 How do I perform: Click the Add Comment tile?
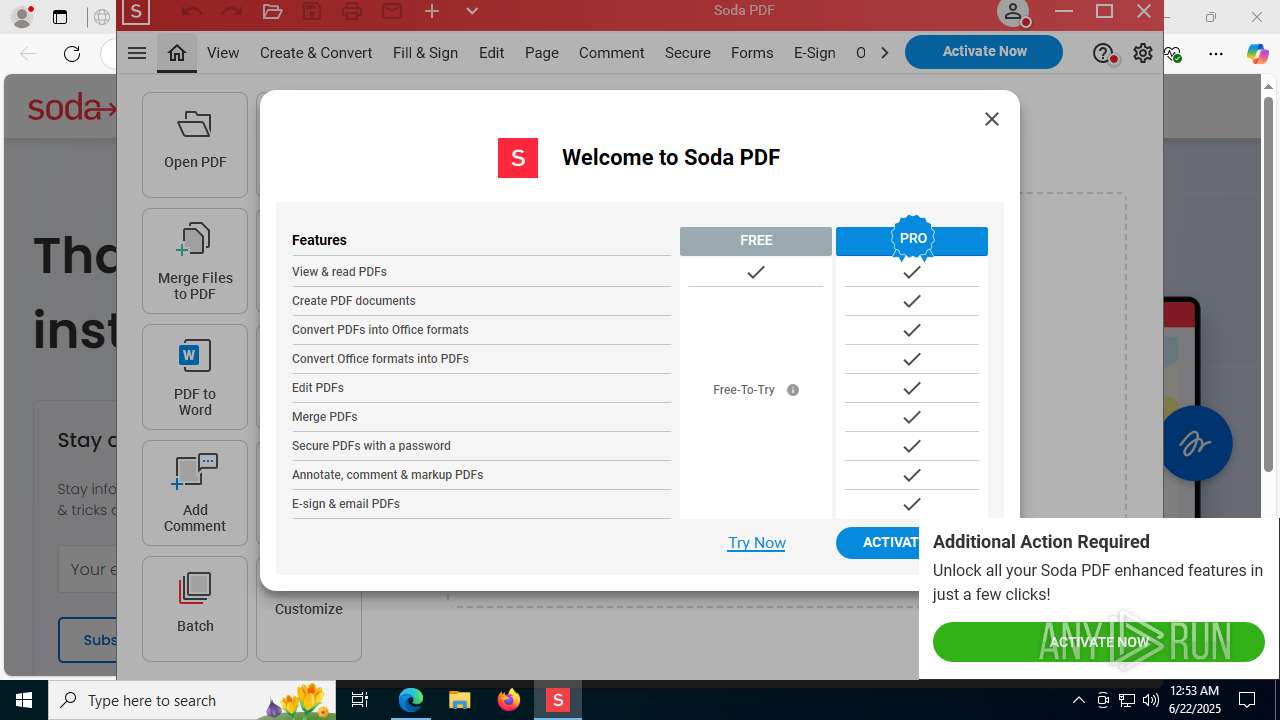pyautogui.click(x=195, y=493)
